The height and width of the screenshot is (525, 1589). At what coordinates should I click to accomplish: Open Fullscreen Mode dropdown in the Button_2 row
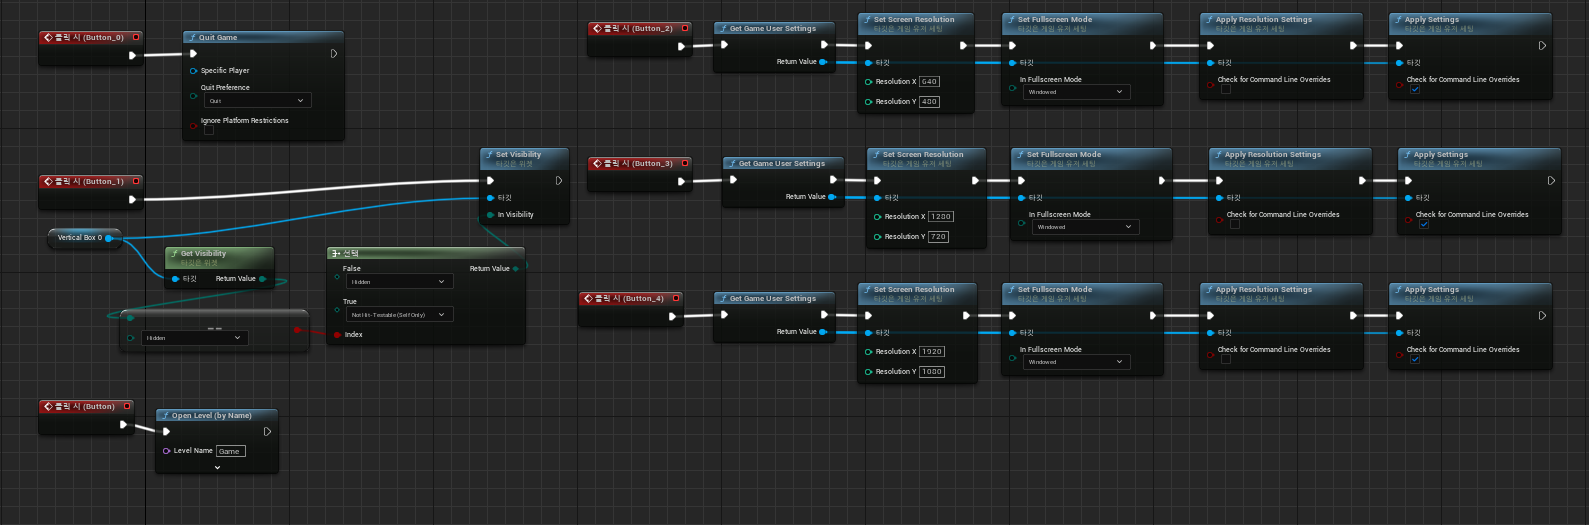(1077, 92)
